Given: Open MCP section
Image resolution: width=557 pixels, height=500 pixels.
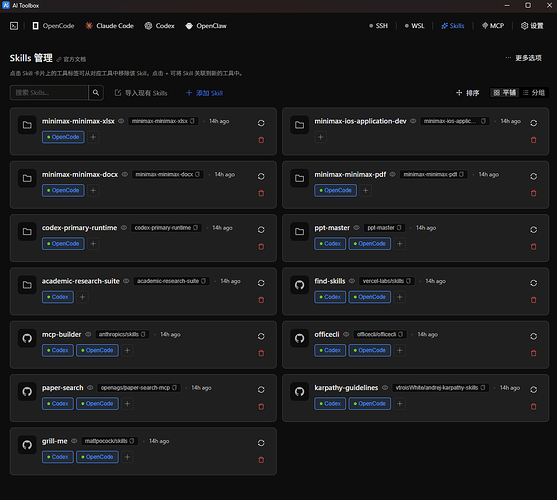Looking at the screenshot, I should [x=493, y=26].
